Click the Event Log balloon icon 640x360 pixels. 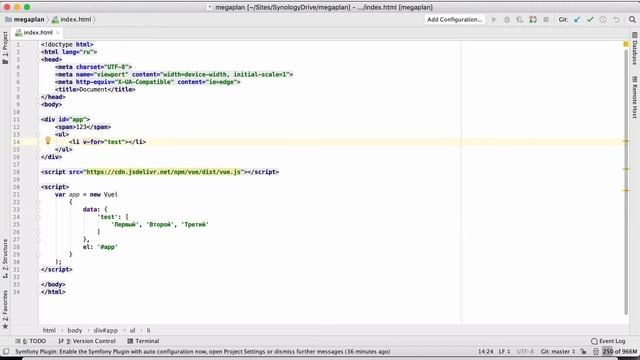[594, 341]
